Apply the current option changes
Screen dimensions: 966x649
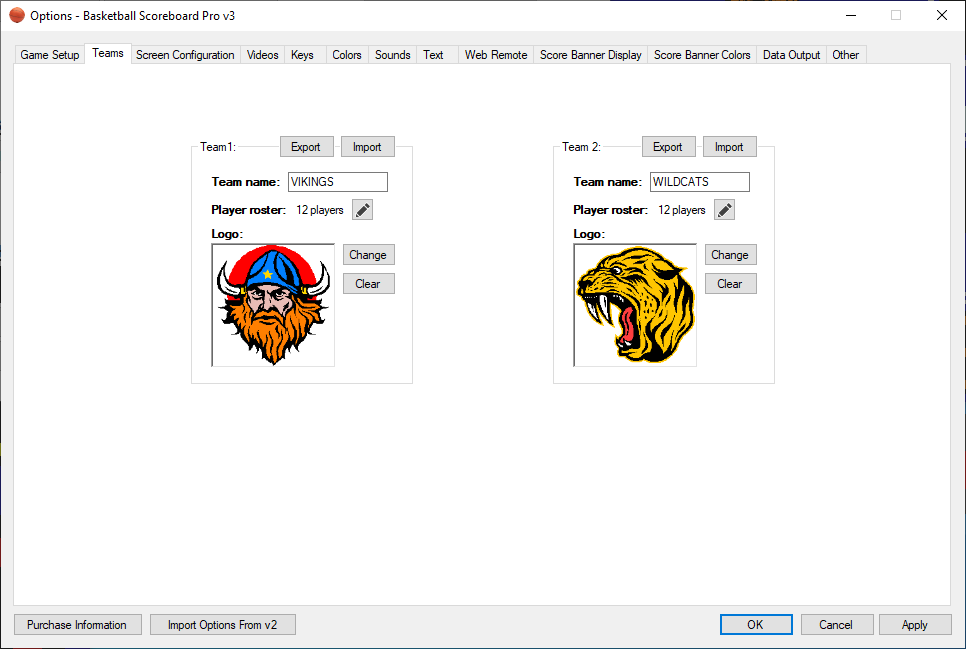pos(914,625)
